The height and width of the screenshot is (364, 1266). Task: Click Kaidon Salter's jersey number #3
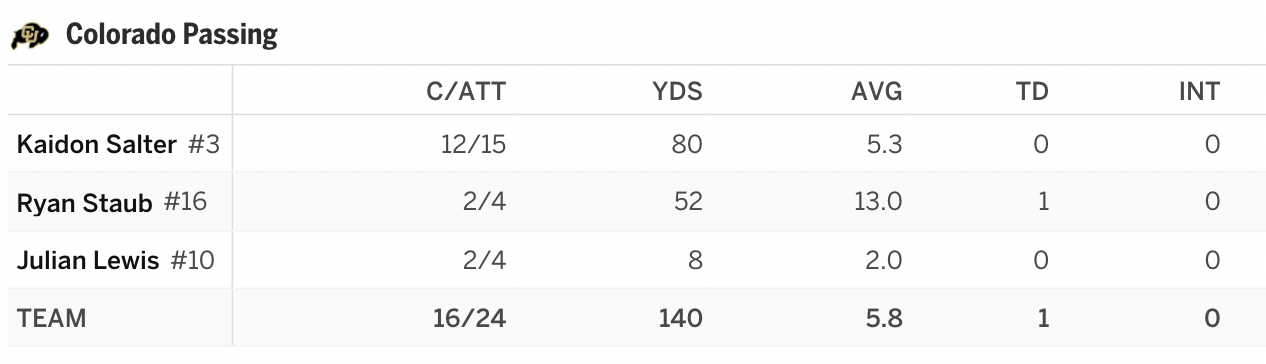coord(204,144)
